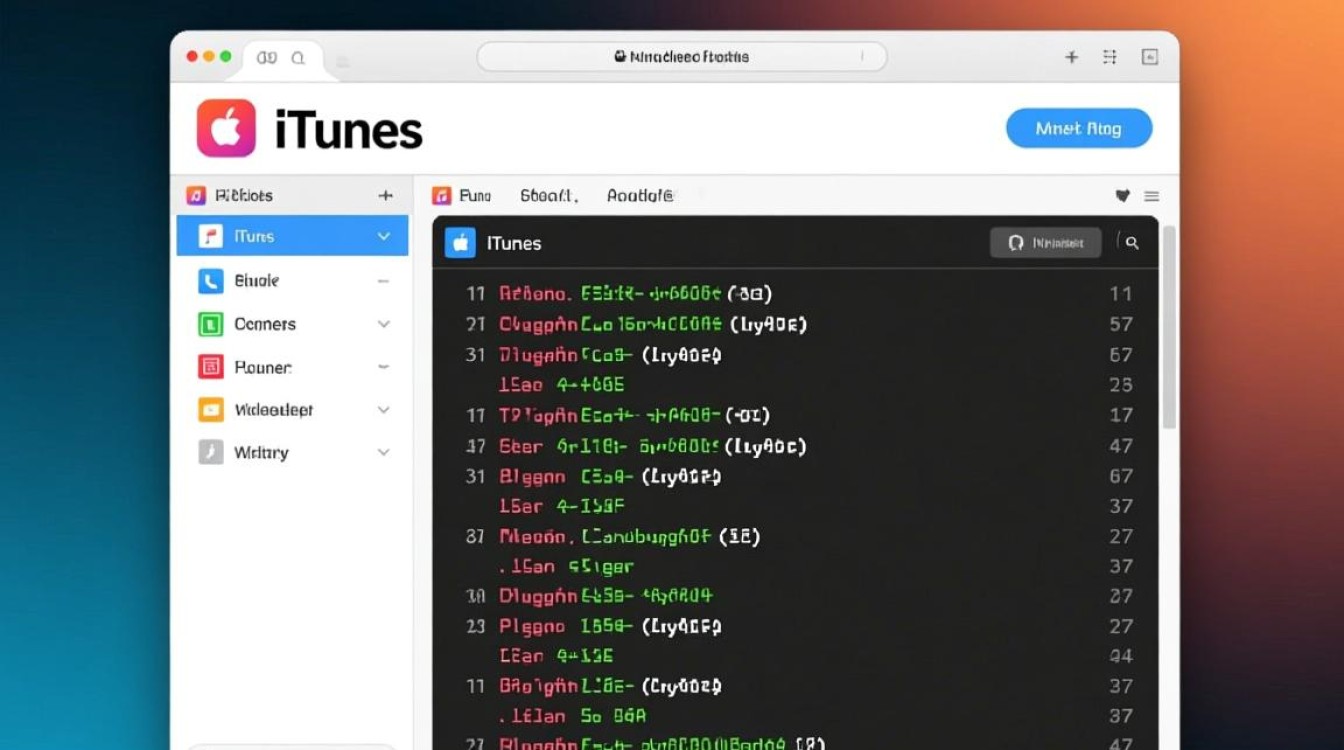Switch to the Aoatiole tab
Image resolution: width=1344 pixels, height=750 pixels.
tap(640, 196)
